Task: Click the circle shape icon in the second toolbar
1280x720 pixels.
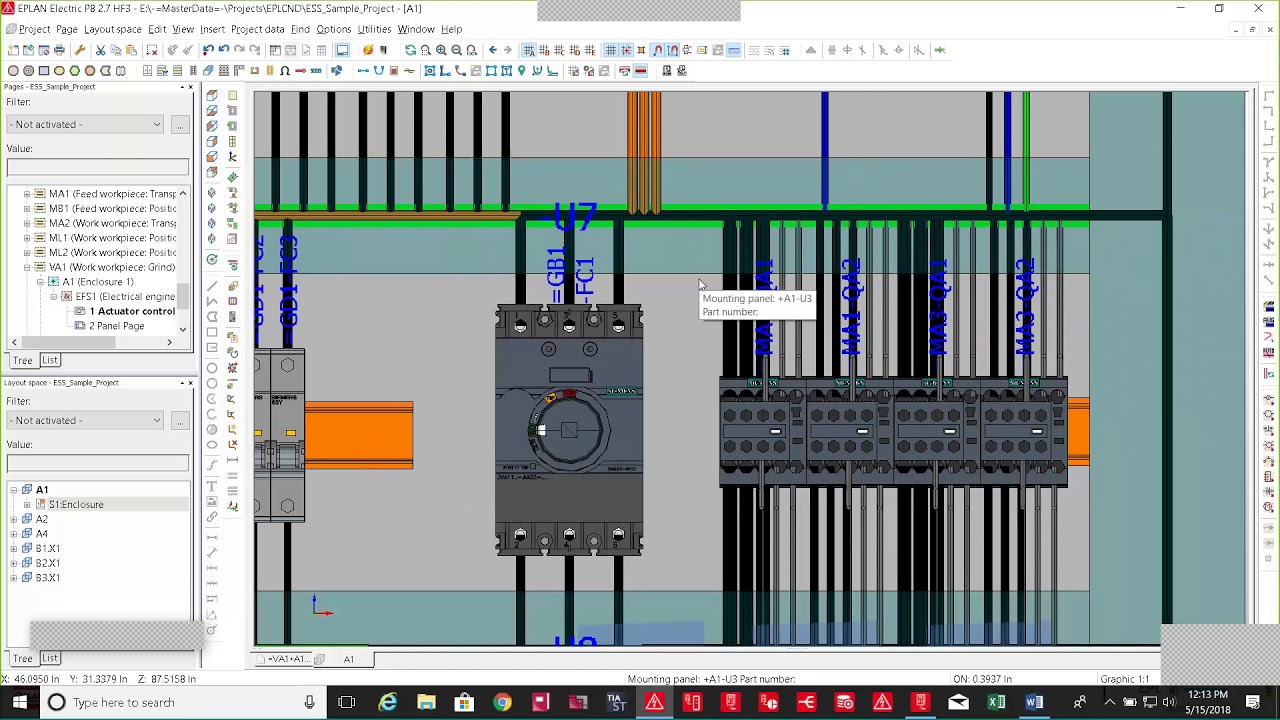Action: [13, 70]
